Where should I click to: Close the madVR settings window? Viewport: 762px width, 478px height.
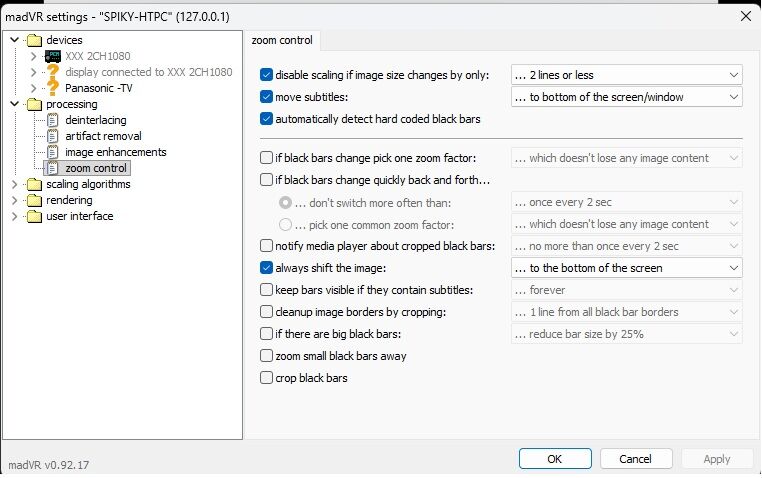[744, 15]
